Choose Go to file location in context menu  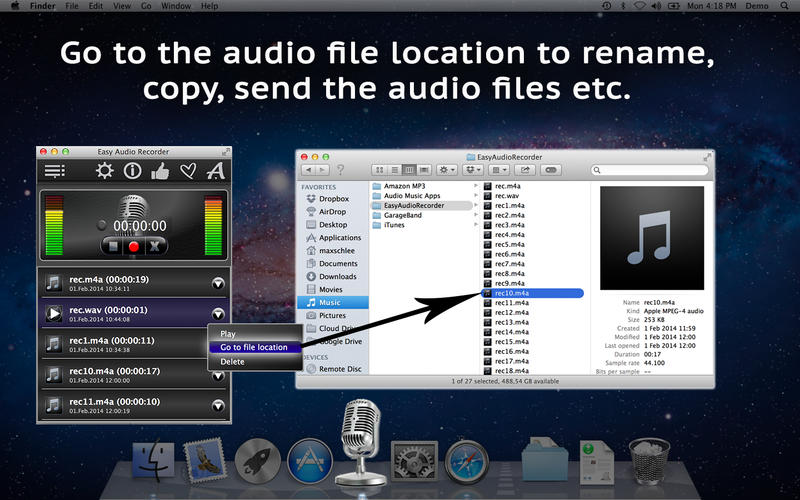coord(254,347)
